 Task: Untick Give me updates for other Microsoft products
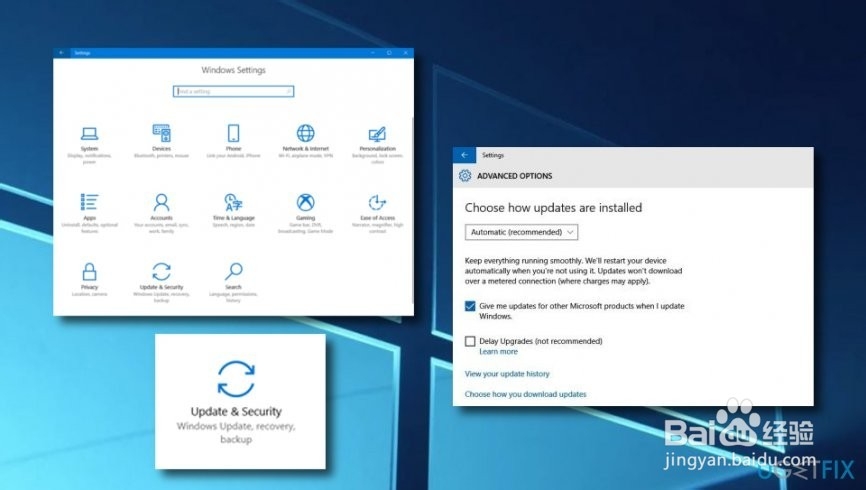point(470,306)
